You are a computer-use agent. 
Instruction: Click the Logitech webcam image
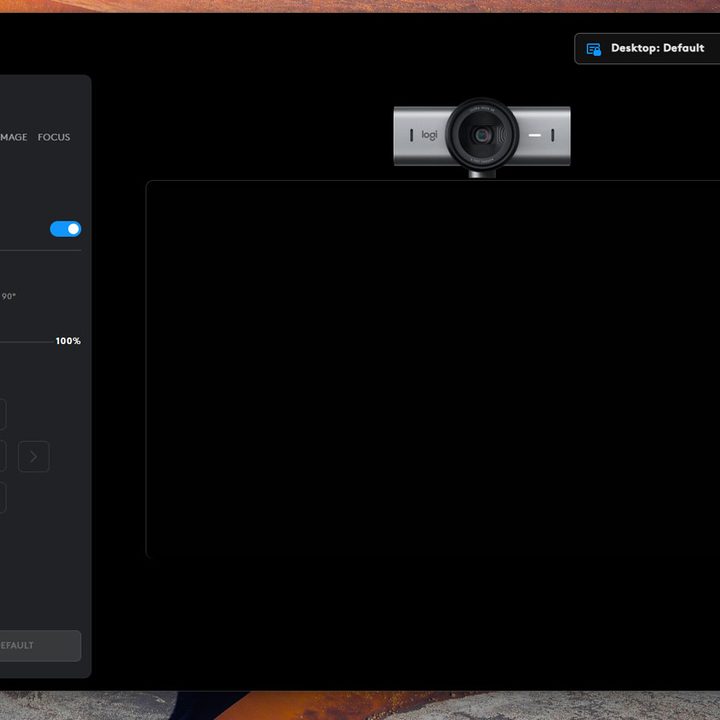point(482,136)
